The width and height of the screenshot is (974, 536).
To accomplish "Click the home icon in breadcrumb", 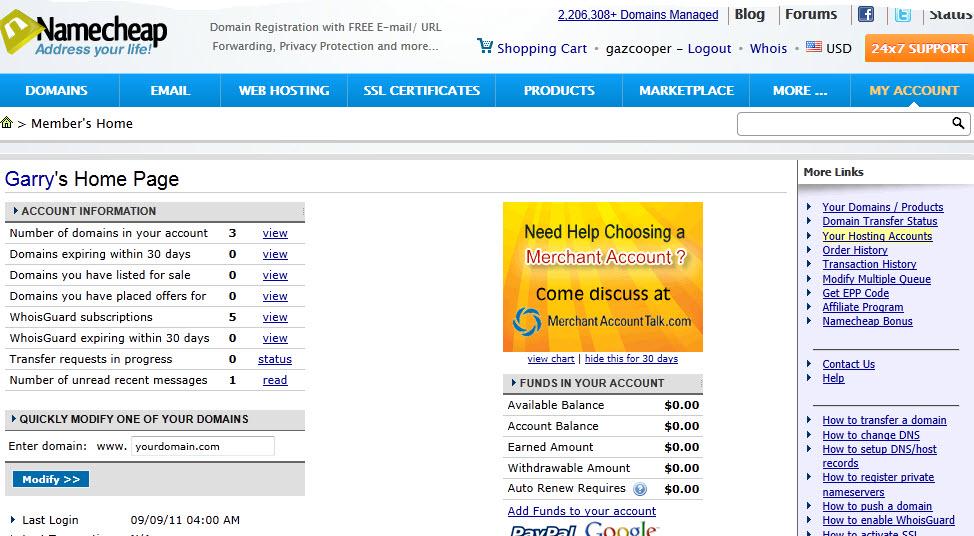I will point(7,124).
